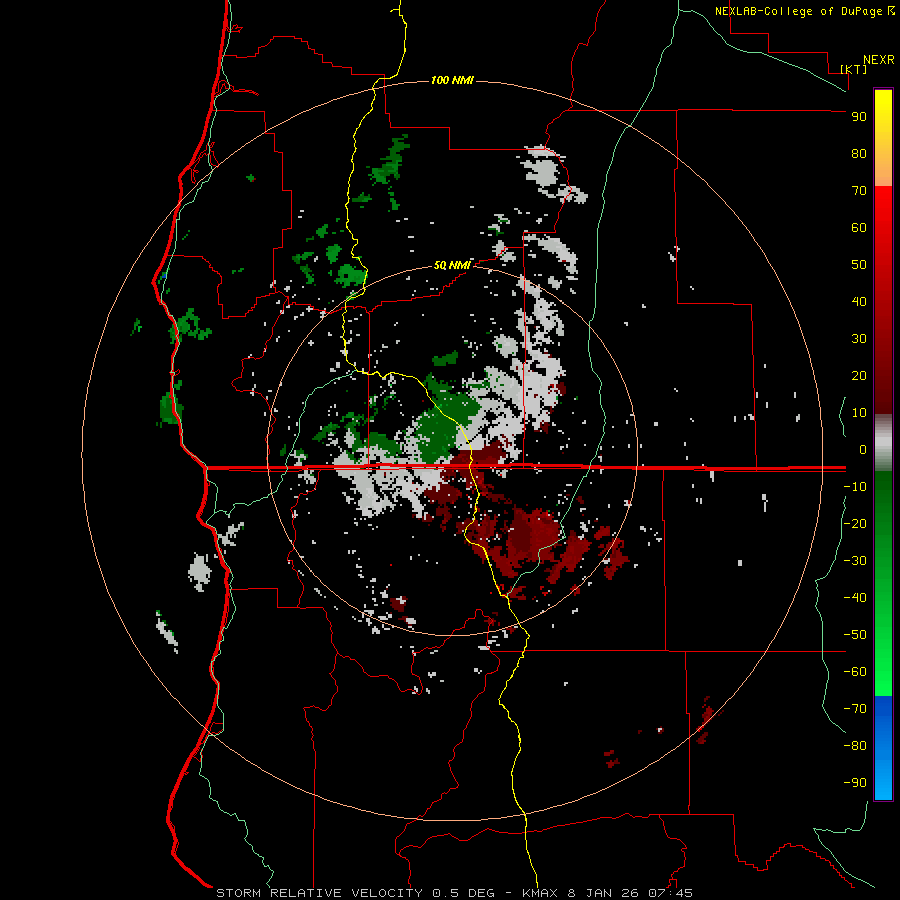Click the -60 scale value
The height and width of the screenshot is (900, 900).
(855, 672)
